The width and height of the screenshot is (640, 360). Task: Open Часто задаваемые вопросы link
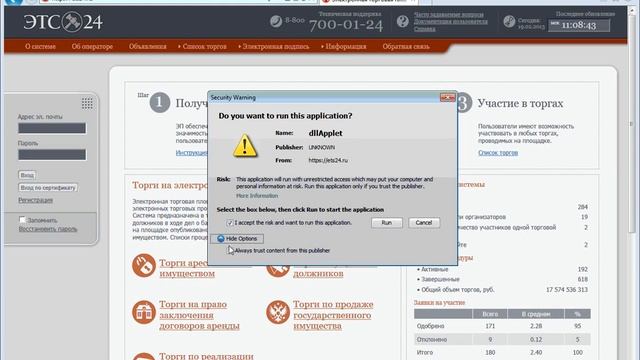(x=449, y=14)
